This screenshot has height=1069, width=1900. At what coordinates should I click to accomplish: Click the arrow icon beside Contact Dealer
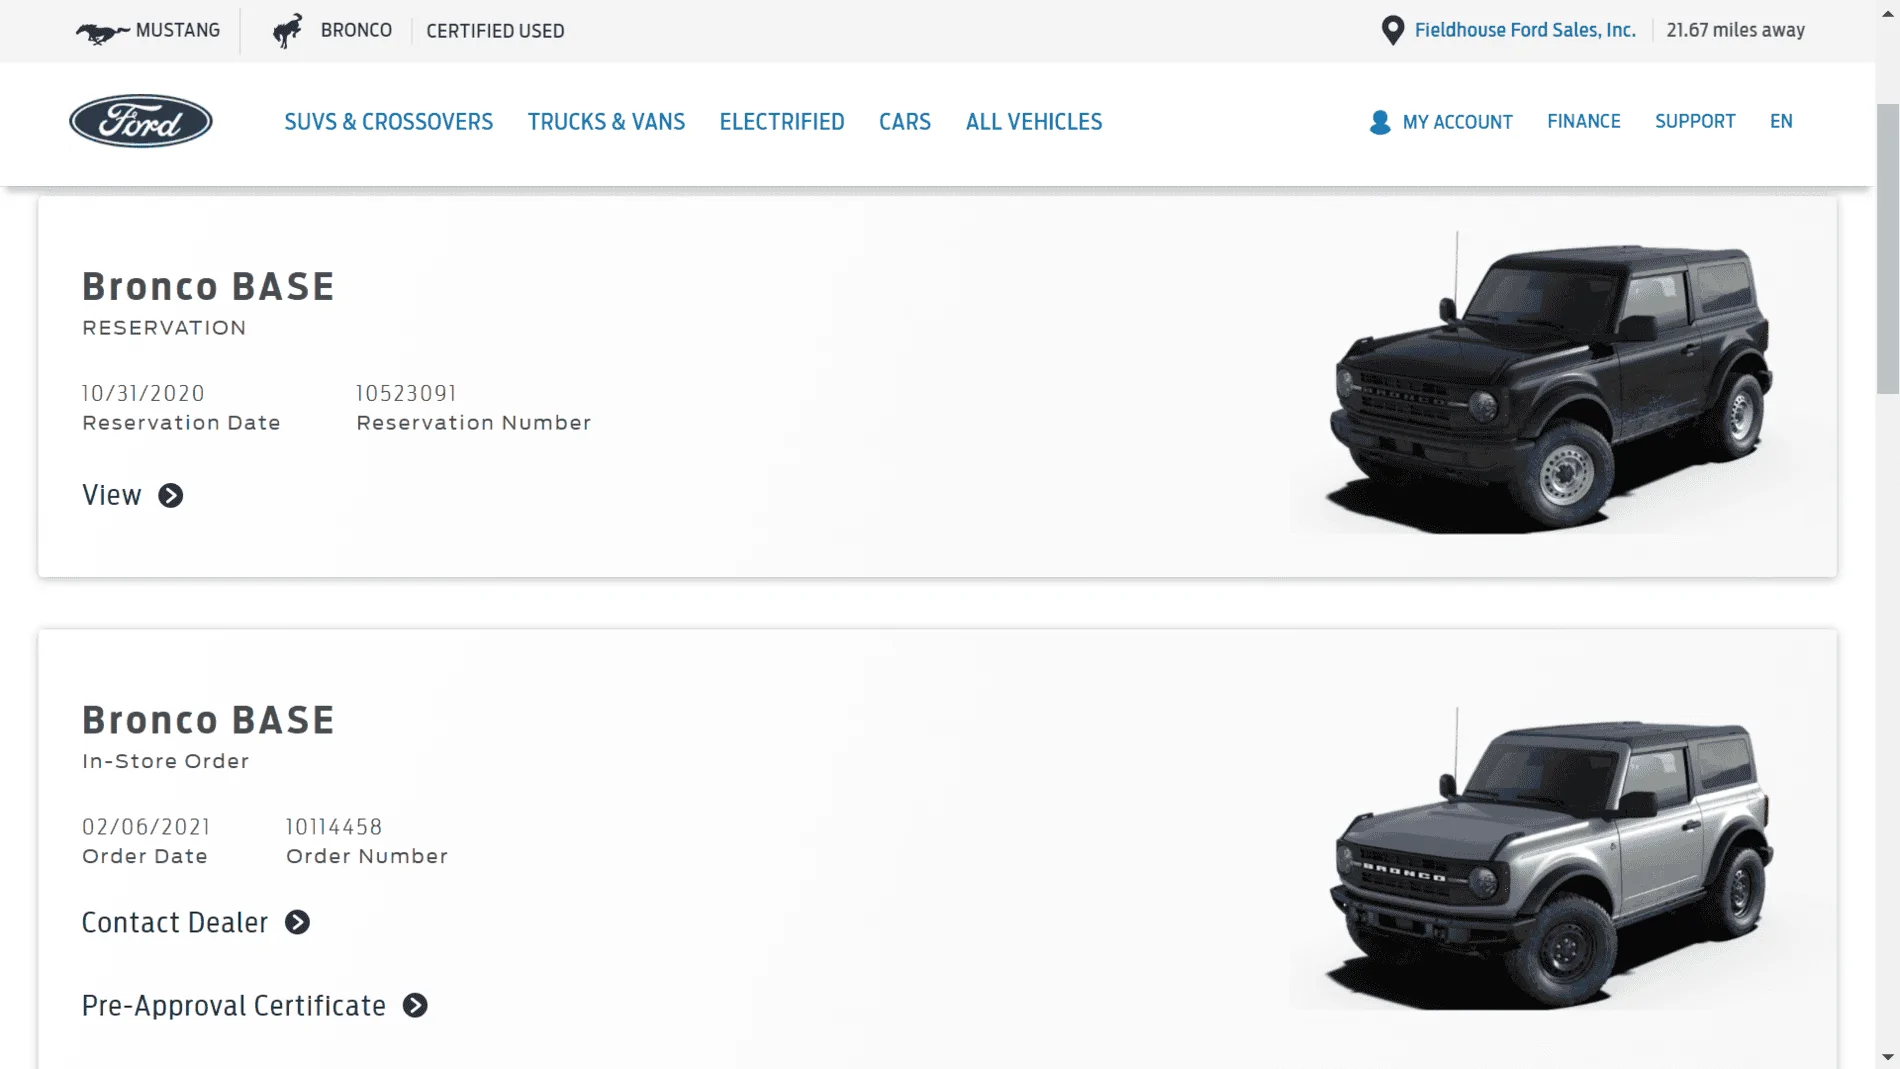click(x=297, y=922)
